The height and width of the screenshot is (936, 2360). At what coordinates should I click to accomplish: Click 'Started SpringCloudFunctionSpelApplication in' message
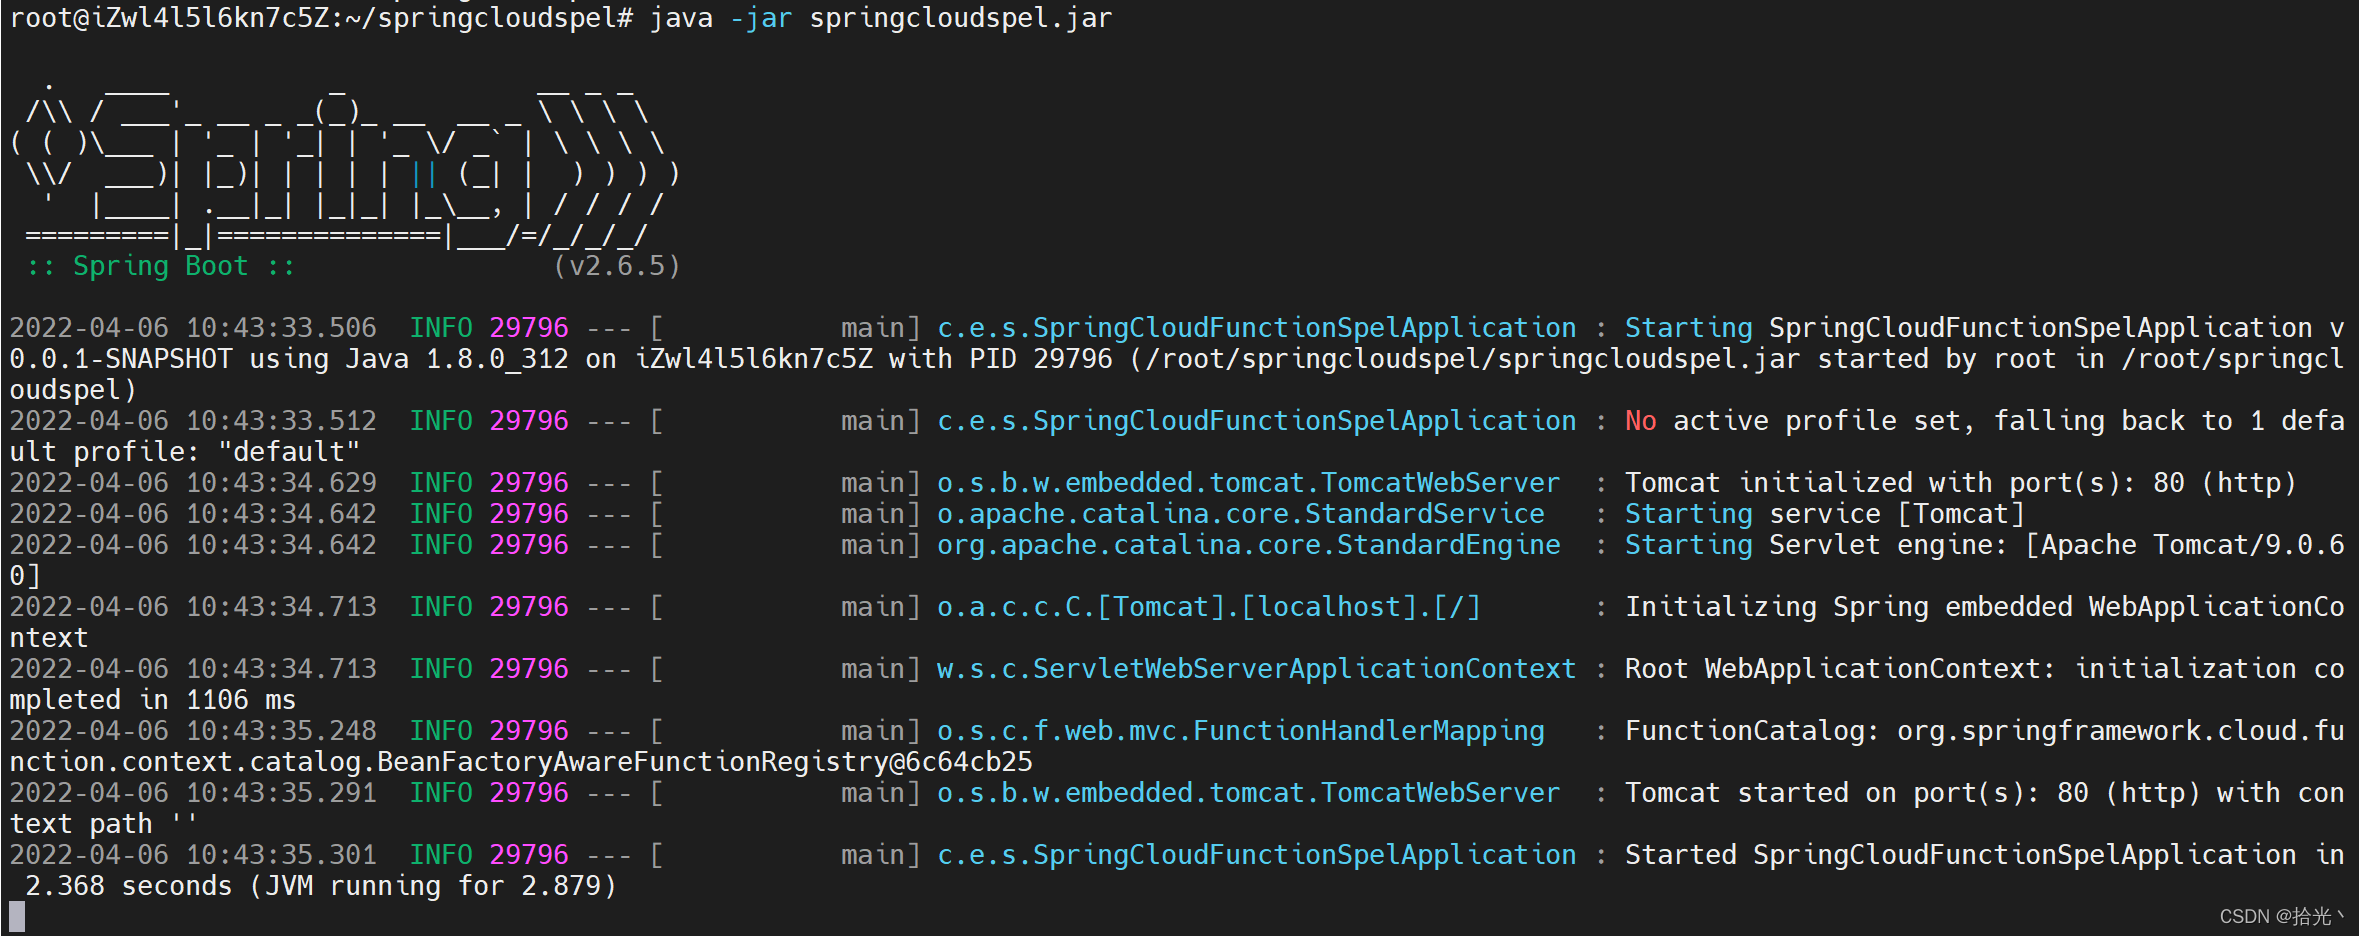[x=1985, y=855]
